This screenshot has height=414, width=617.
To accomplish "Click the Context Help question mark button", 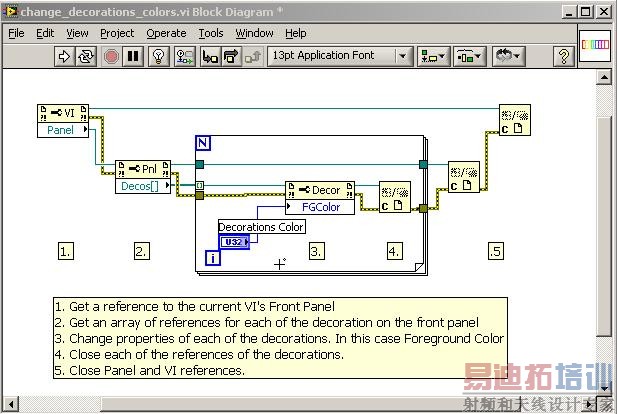I will [564, 57].
